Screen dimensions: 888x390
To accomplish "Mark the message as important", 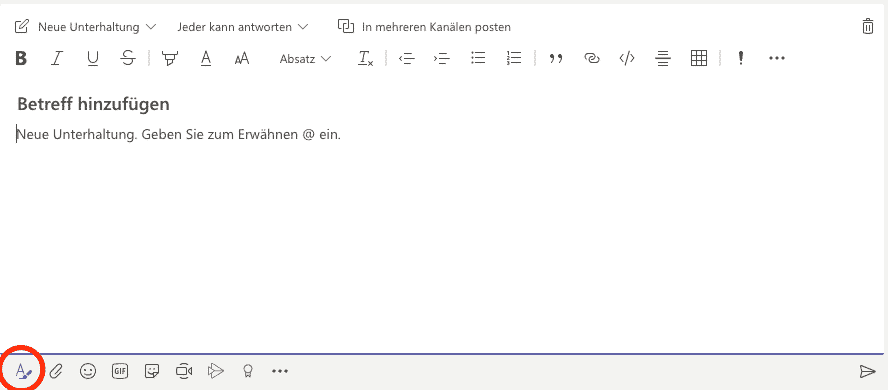I will [740, 58].
